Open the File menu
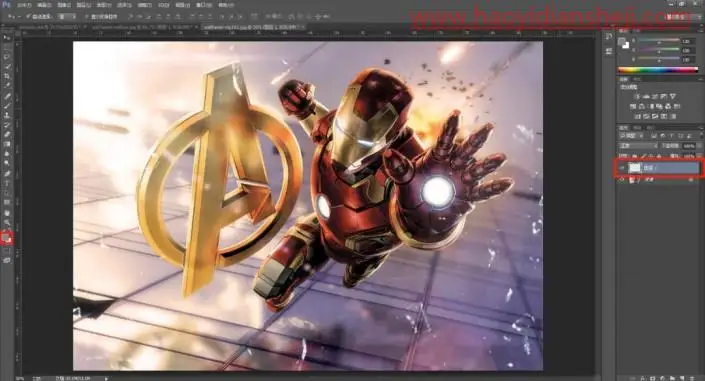 [x=24, y=5]
